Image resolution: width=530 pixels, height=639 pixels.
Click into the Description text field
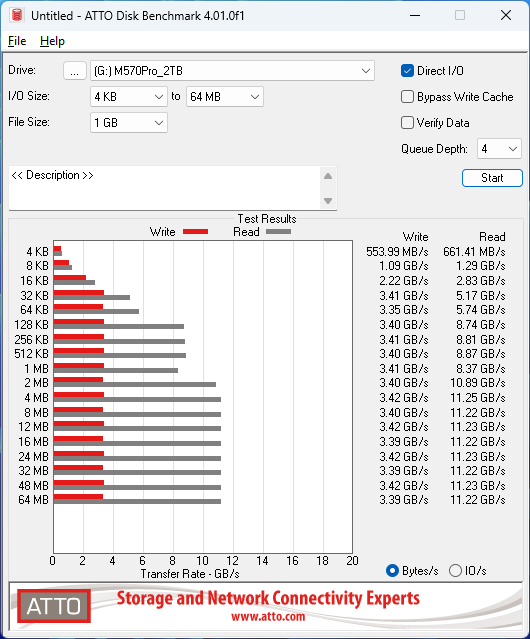click(165, 188)
